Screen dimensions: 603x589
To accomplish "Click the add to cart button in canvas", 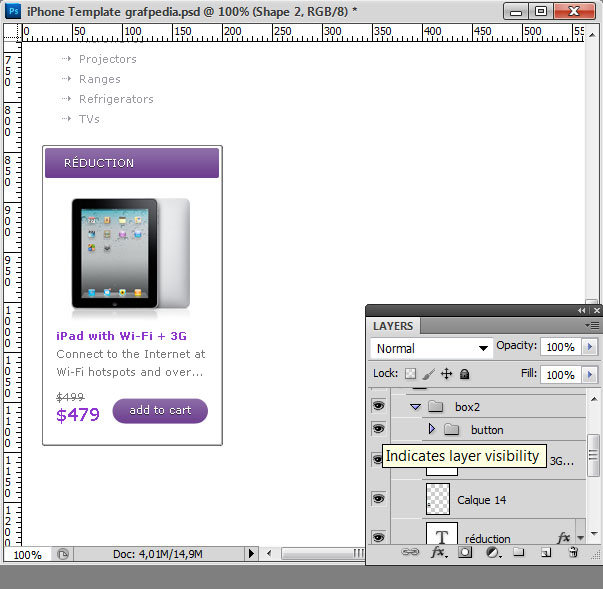I will click(x=160, y=411).
